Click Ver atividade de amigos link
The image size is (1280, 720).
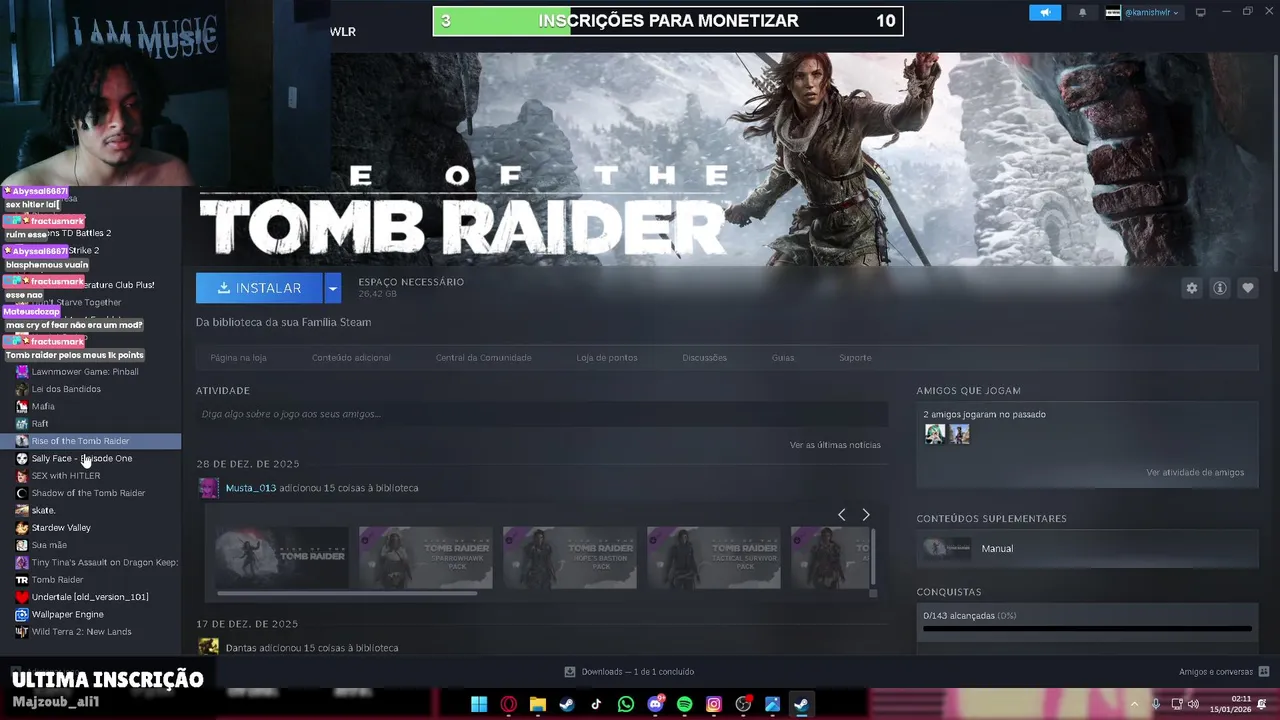[x=1195, y=472]
